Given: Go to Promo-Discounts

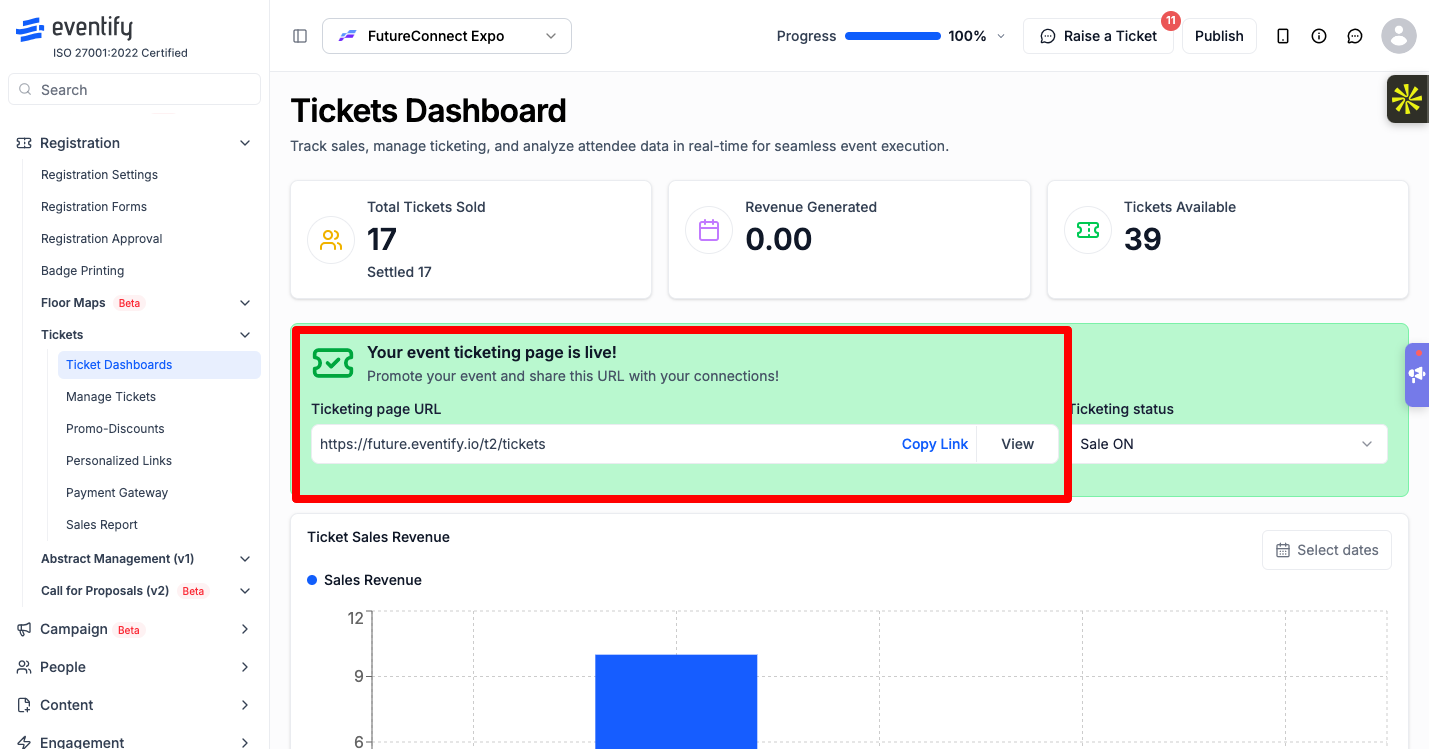Looking at the screenshot, I should click(115, 429).
